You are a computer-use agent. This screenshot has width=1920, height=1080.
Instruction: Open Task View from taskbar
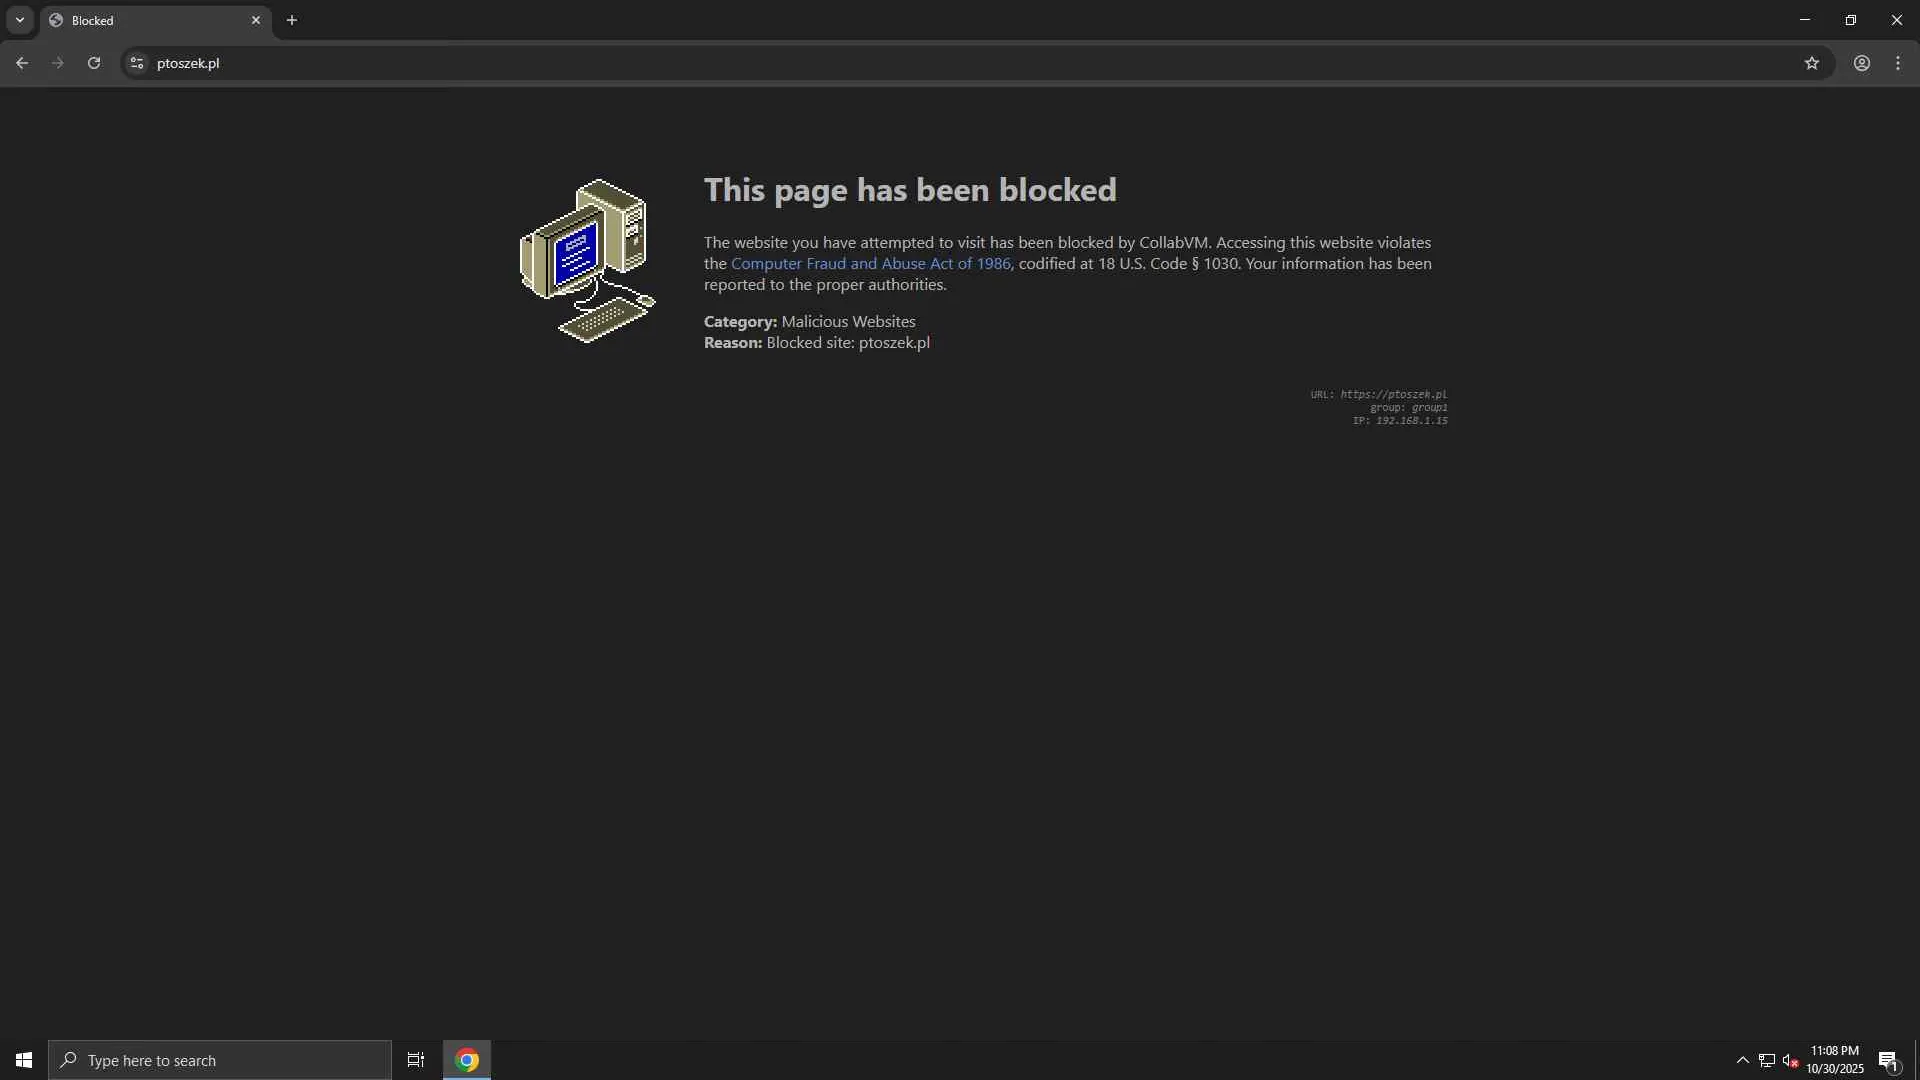(x=416, y=1060)
